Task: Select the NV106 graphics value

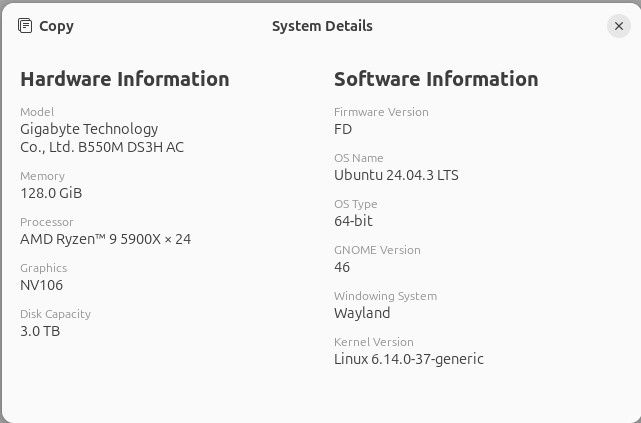Action: pyautogui.click(x=41, y=285)
